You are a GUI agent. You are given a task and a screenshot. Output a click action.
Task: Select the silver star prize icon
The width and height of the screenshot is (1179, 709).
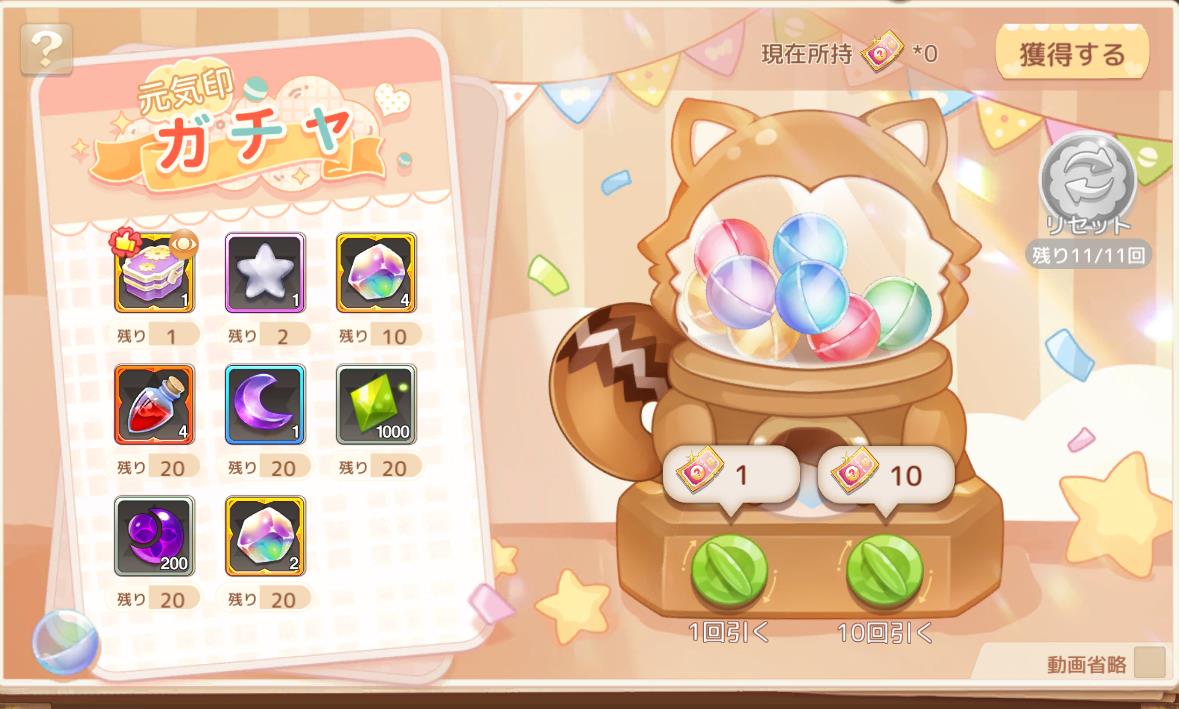[x=265, y=273]
